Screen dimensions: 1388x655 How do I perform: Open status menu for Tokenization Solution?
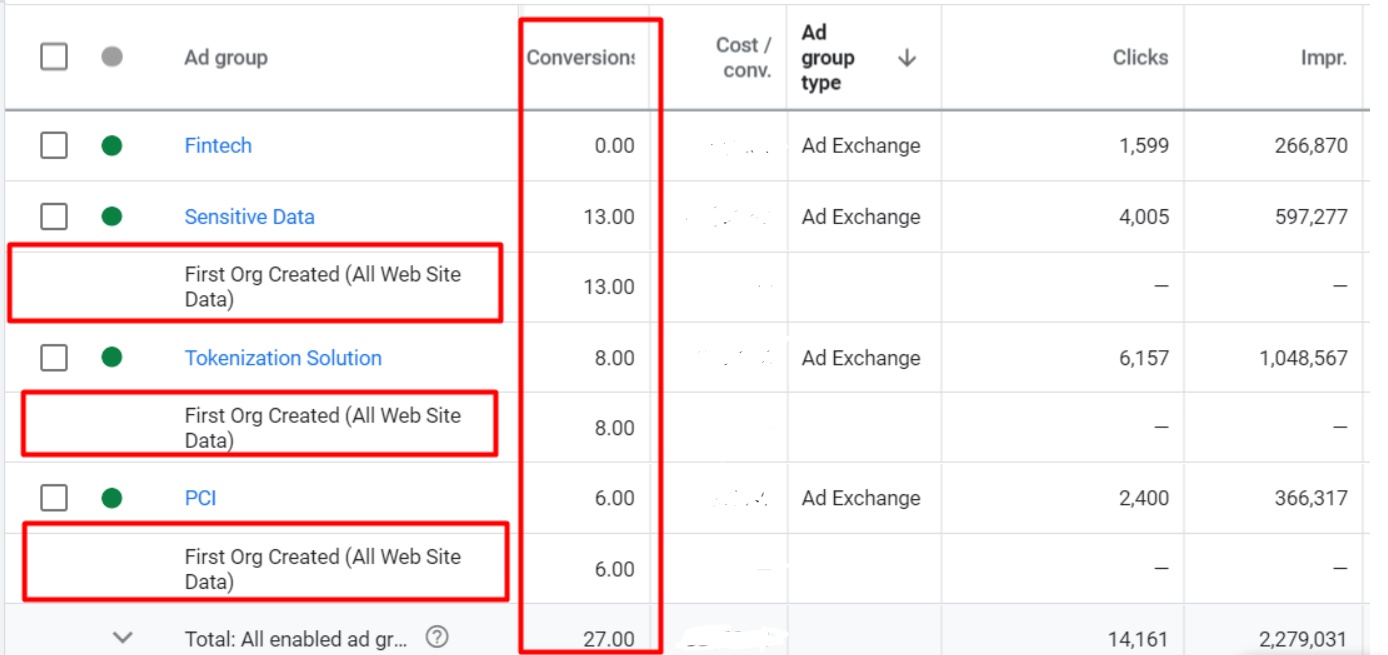(x=112, y=358)
